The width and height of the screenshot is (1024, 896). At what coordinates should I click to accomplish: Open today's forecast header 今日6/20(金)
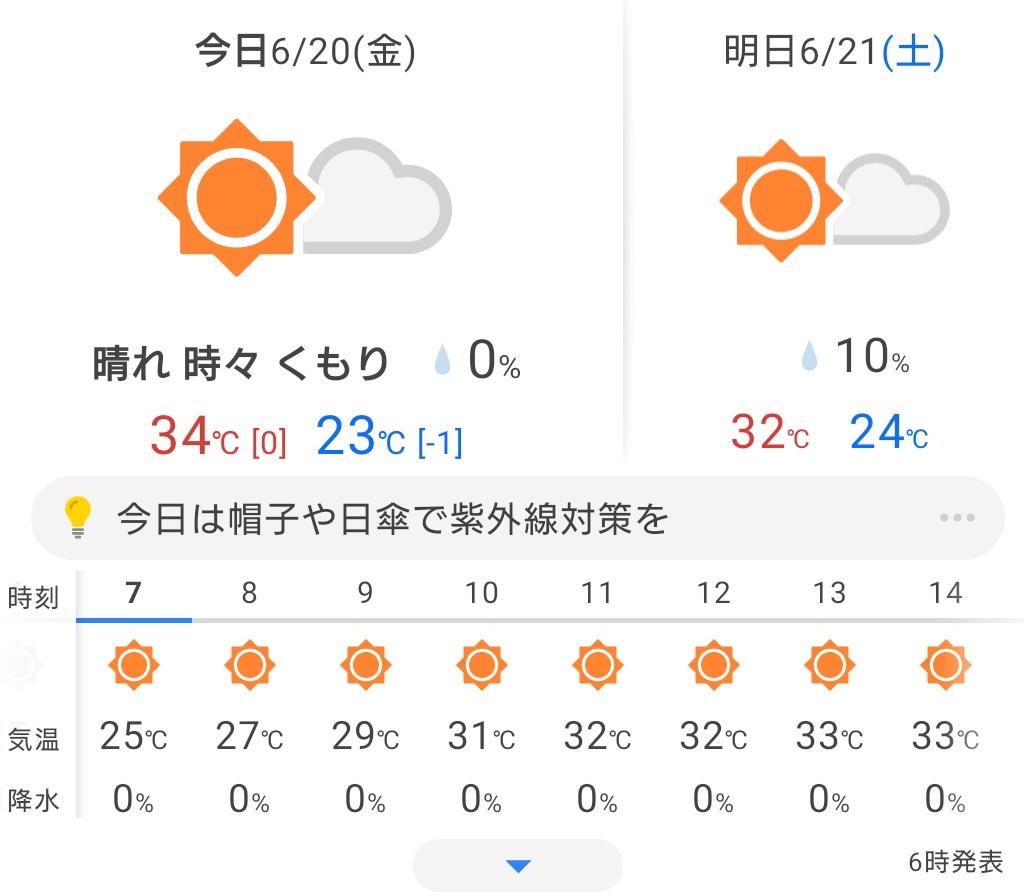point(305,52)
